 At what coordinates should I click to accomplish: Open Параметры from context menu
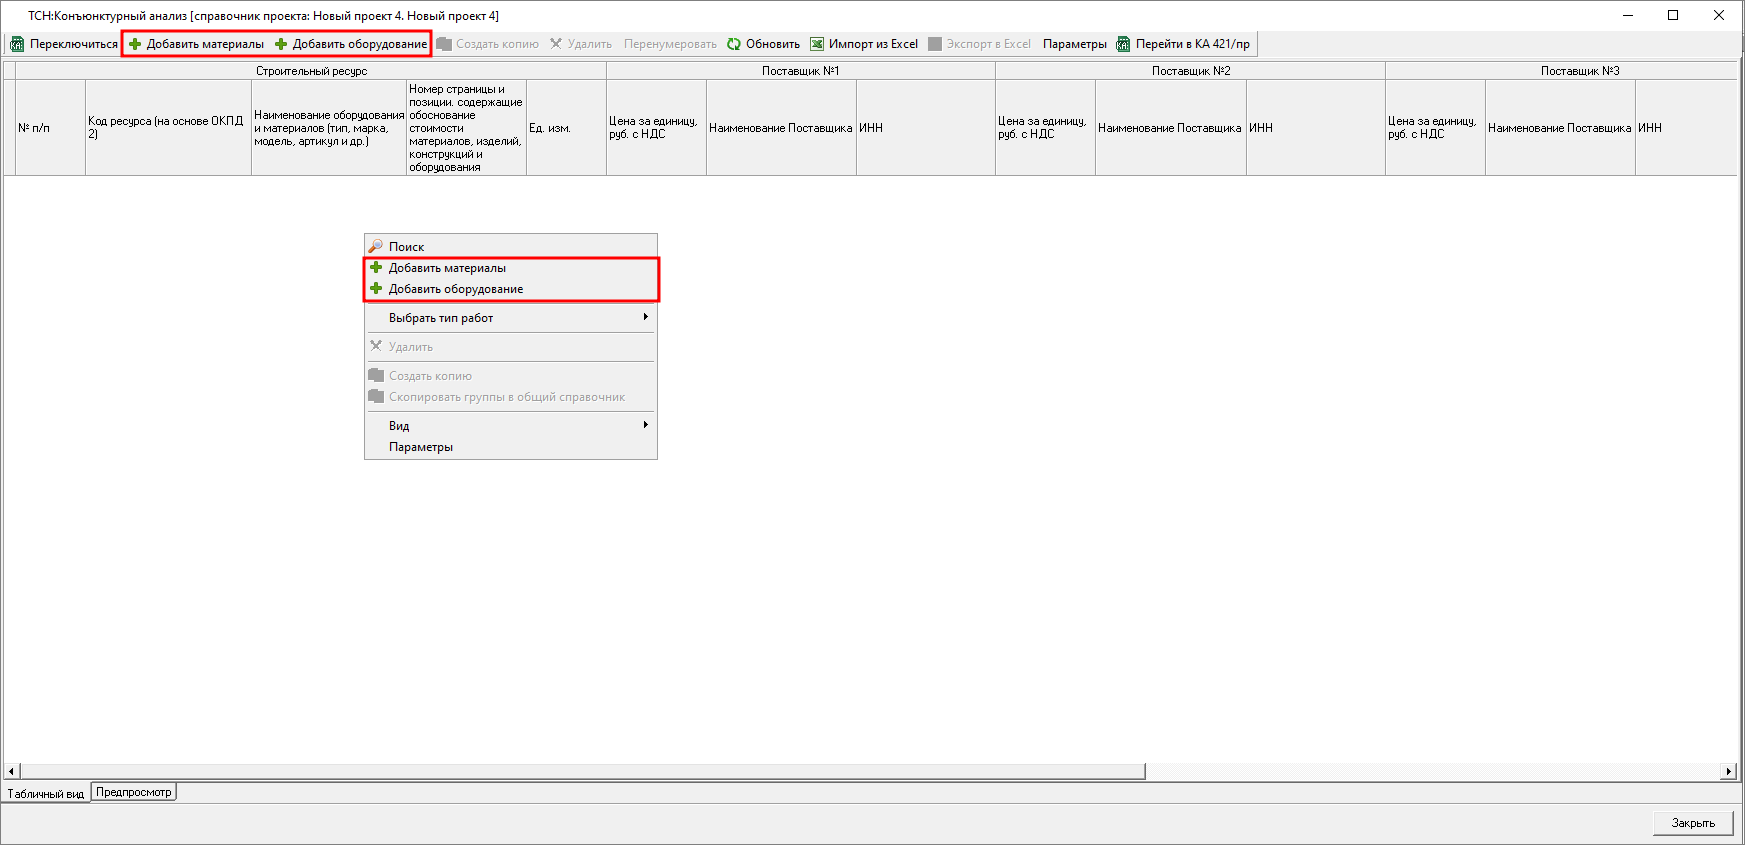(x=421, y=447)
